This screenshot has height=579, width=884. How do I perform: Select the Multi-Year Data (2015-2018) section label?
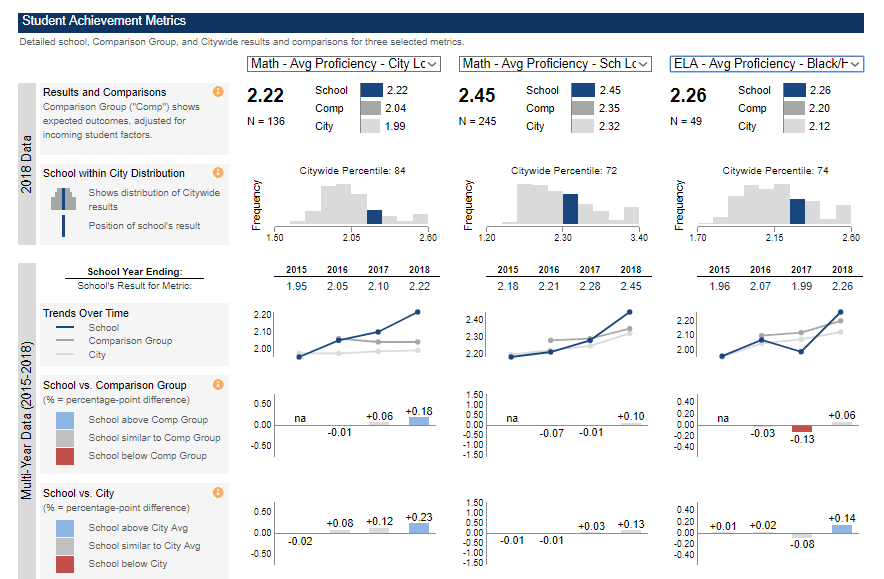pos(28,420)
